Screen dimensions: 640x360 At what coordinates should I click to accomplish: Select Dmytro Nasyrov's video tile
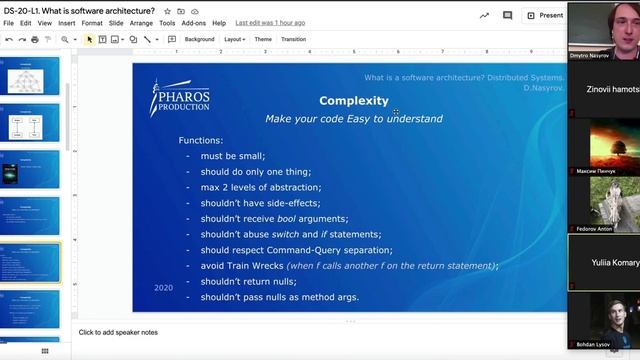pyautogui.click(x=604, y=31)
